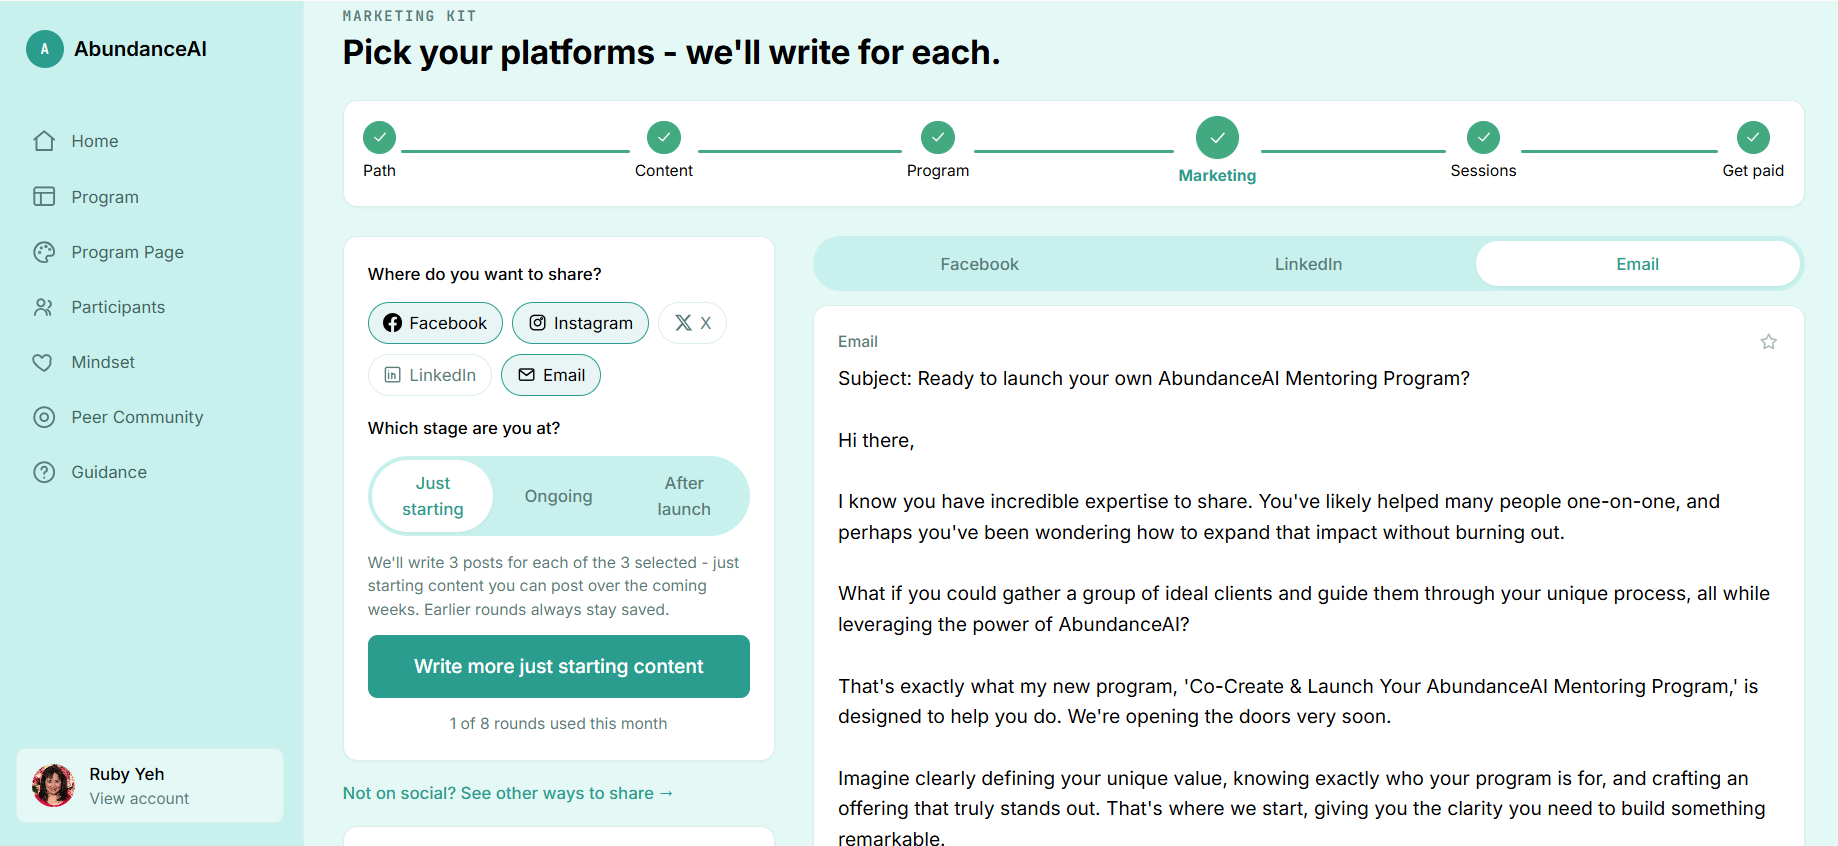Click Write more just starting content
1838x846 pixels.
[x=559, y=666]
